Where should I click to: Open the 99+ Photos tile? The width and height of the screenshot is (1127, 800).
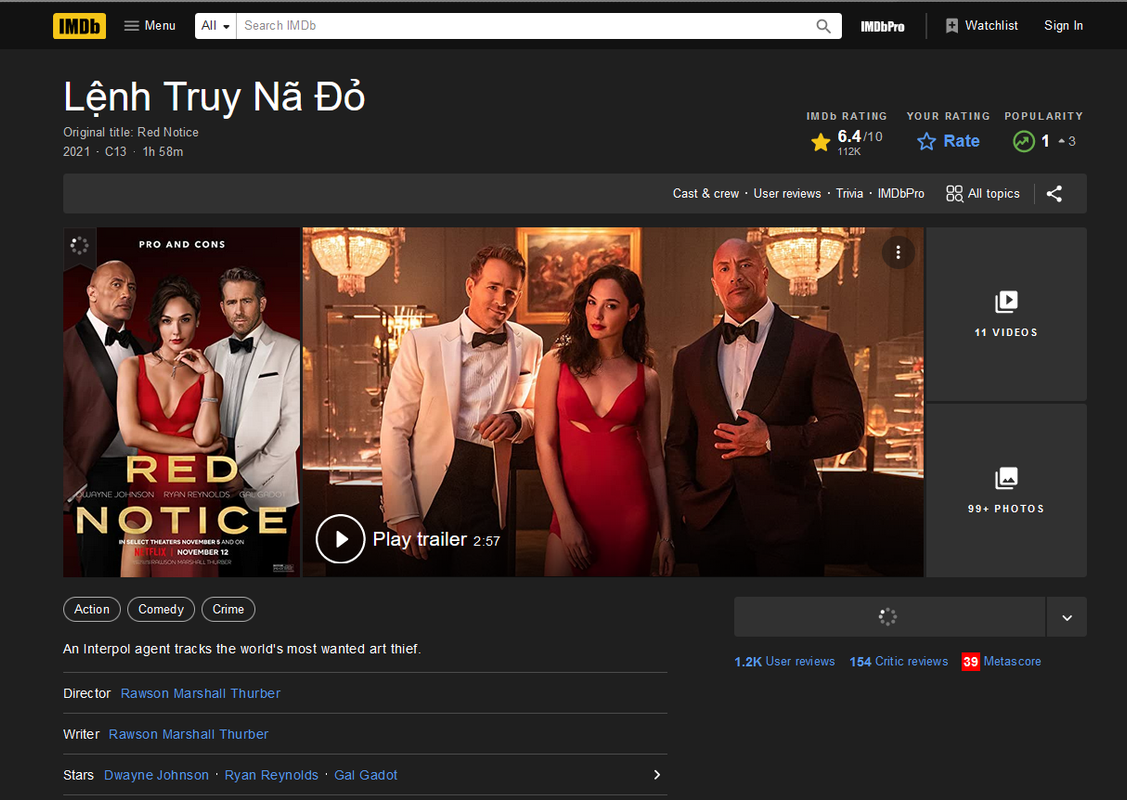(x=1006, y=490)
